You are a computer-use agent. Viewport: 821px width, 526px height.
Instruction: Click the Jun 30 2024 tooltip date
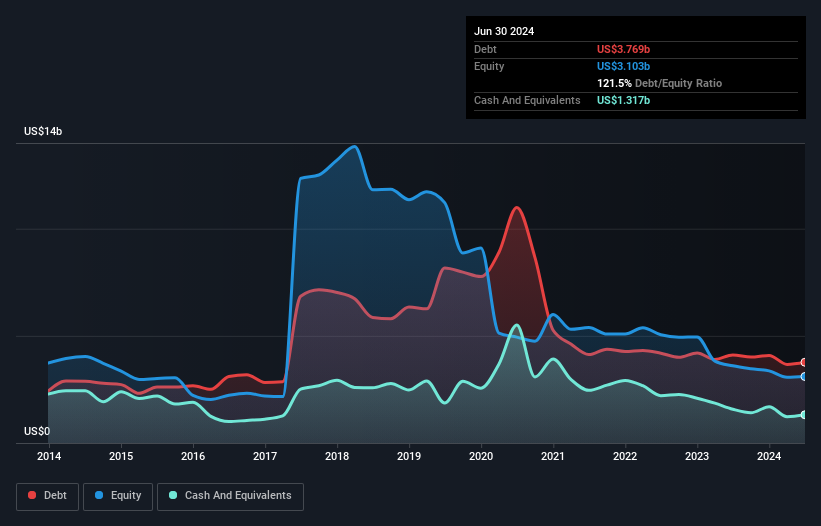click(x=504, y=31)
